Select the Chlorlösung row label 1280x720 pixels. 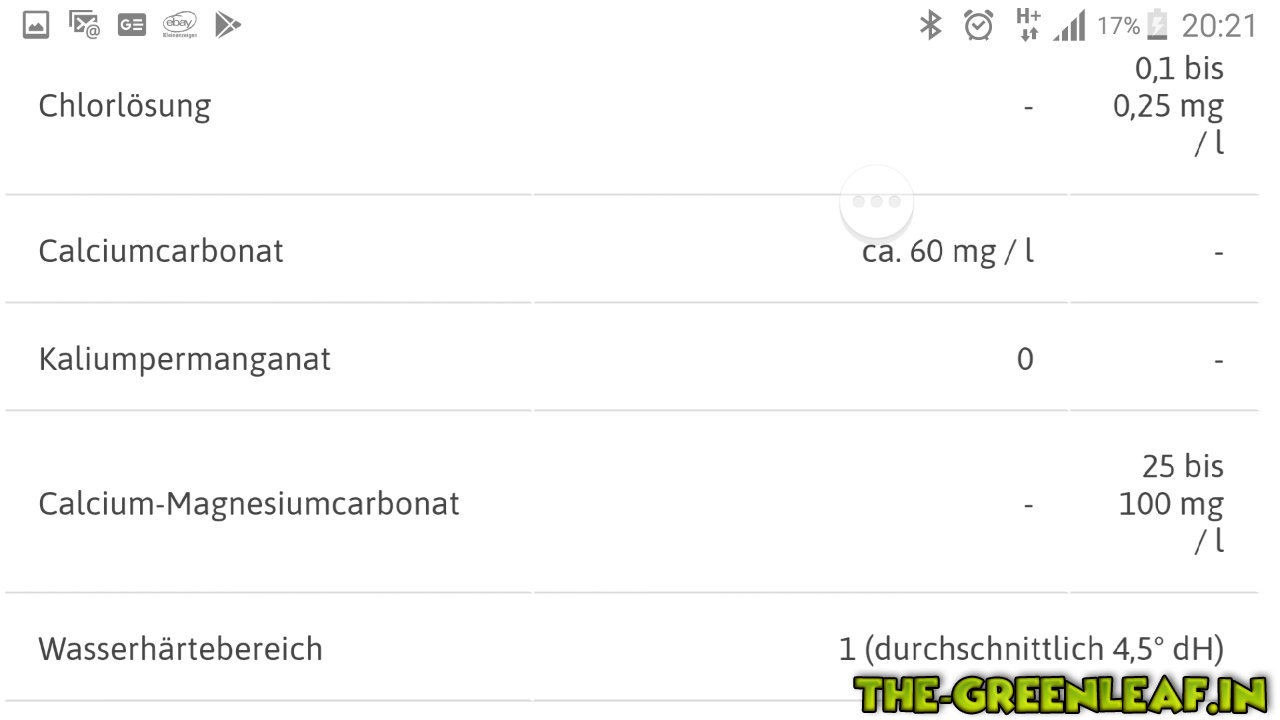[x=125, y=106]
